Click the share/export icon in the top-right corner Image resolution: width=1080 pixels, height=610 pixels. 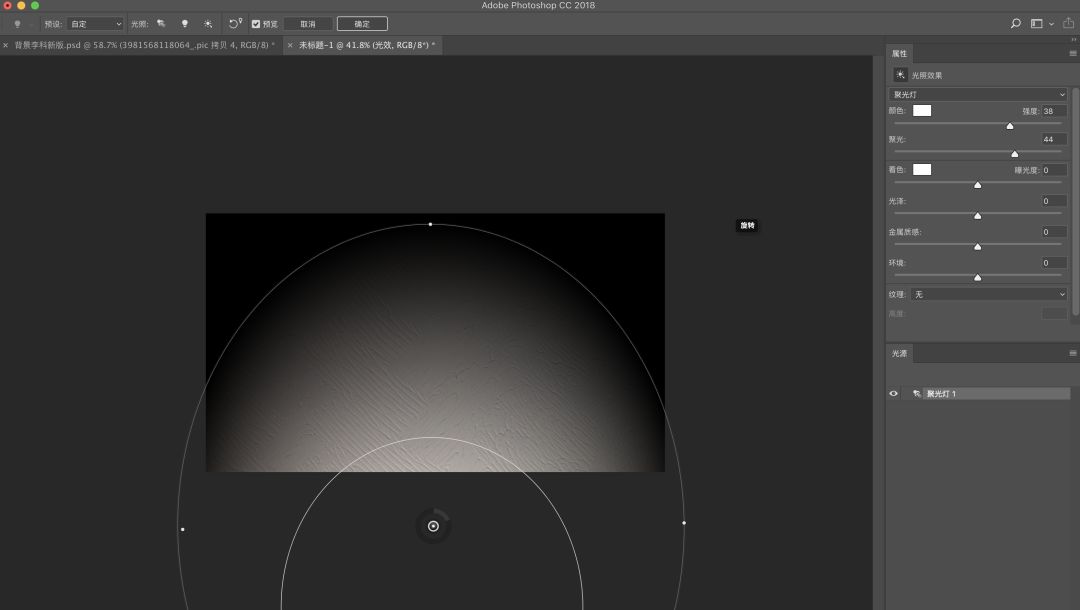tap(1068, 23)
